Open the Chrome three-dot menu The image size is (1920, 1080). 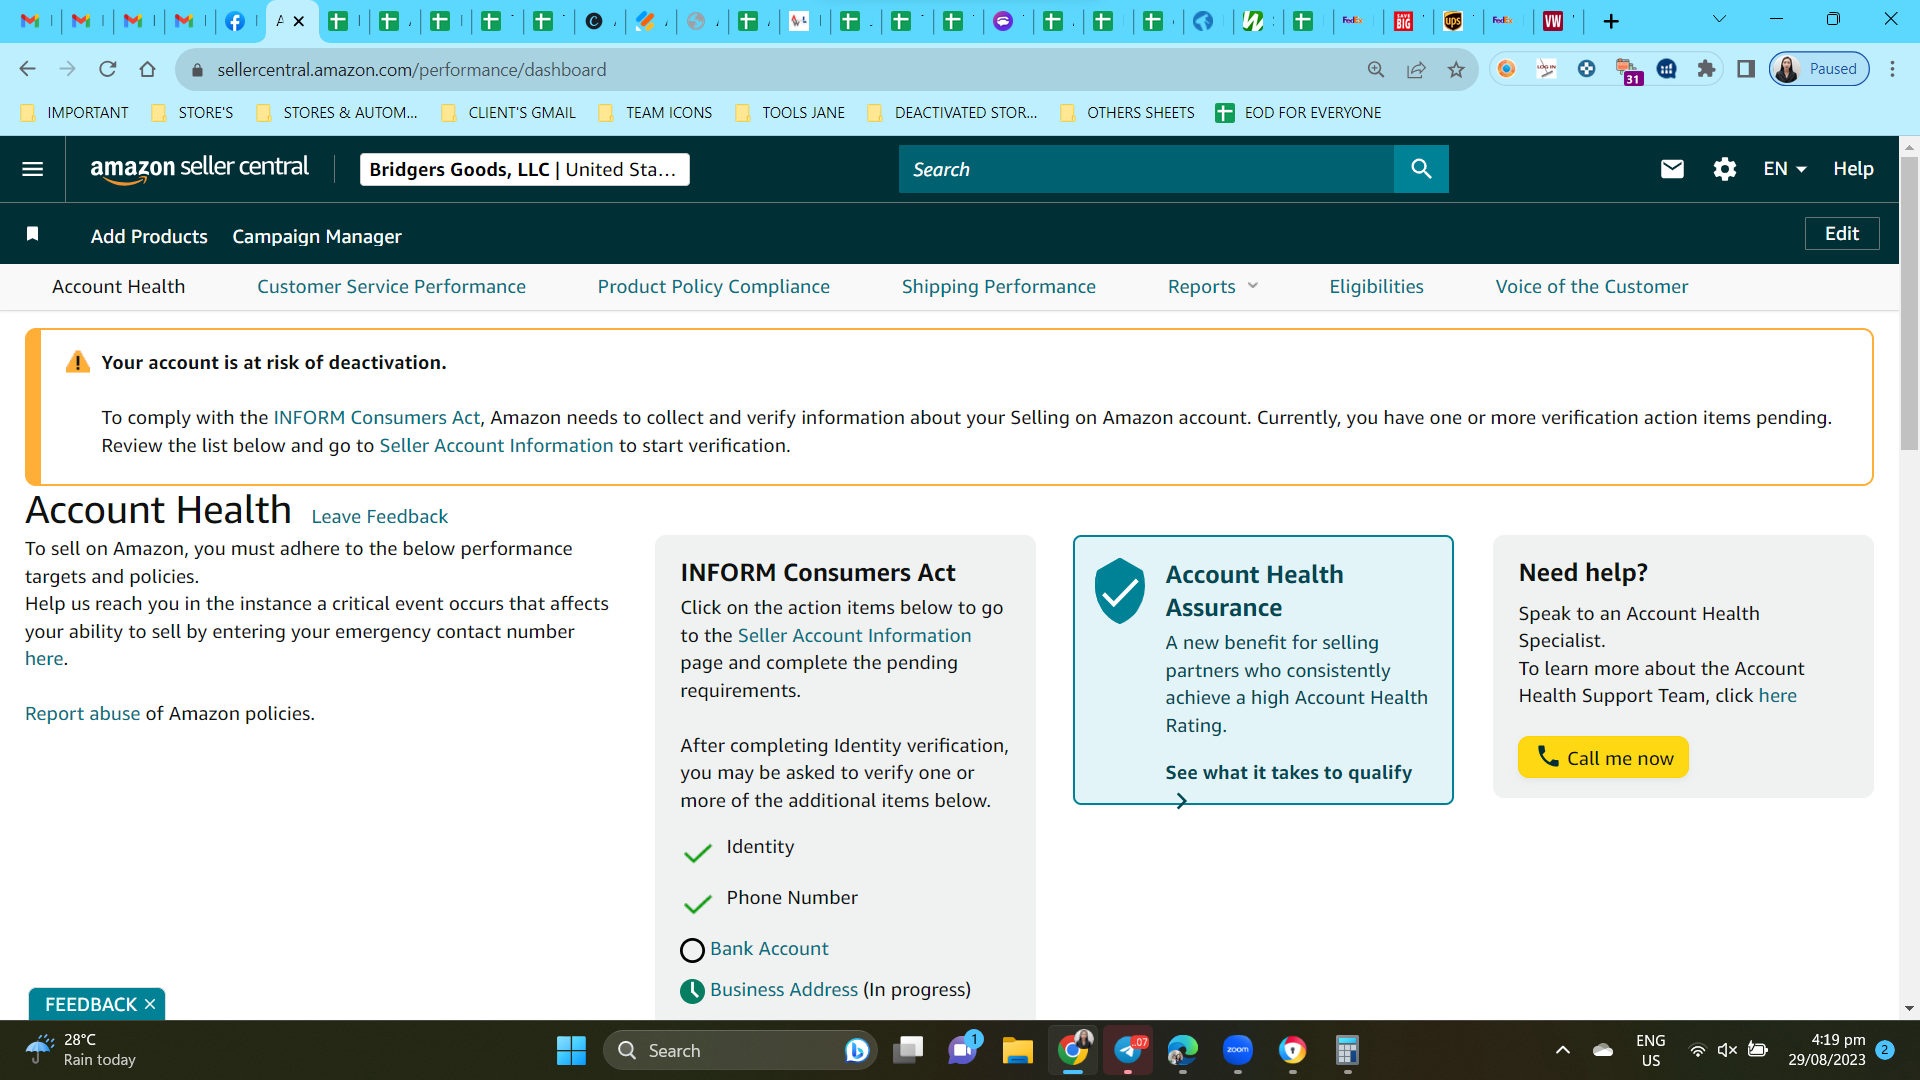[x=1892, y=69]
